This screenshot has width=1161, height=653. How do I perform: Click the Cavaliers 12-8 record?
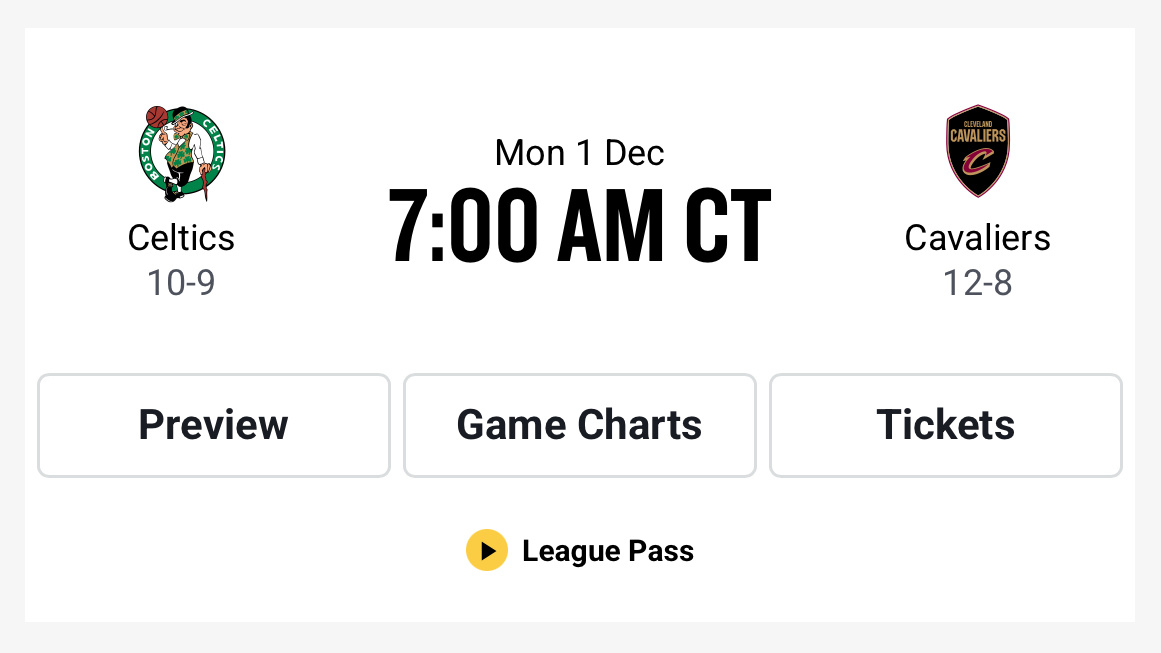(977, 283)
